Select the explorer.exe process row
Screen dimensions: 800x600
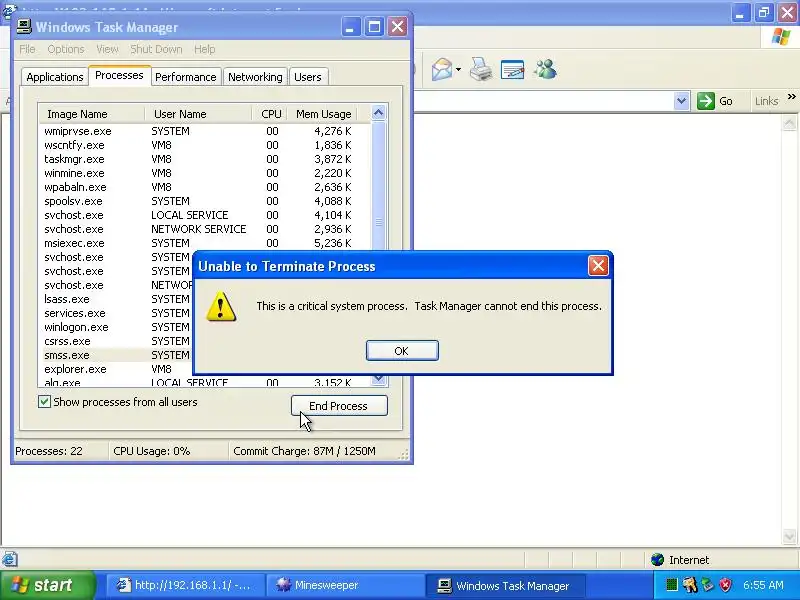(x=117, y=369)
